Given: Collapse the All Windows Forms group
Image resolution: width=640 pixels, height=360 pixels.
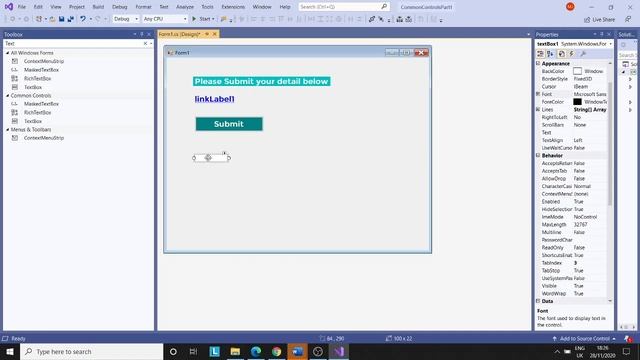Looking at the screenshot, I should (7, 53).
